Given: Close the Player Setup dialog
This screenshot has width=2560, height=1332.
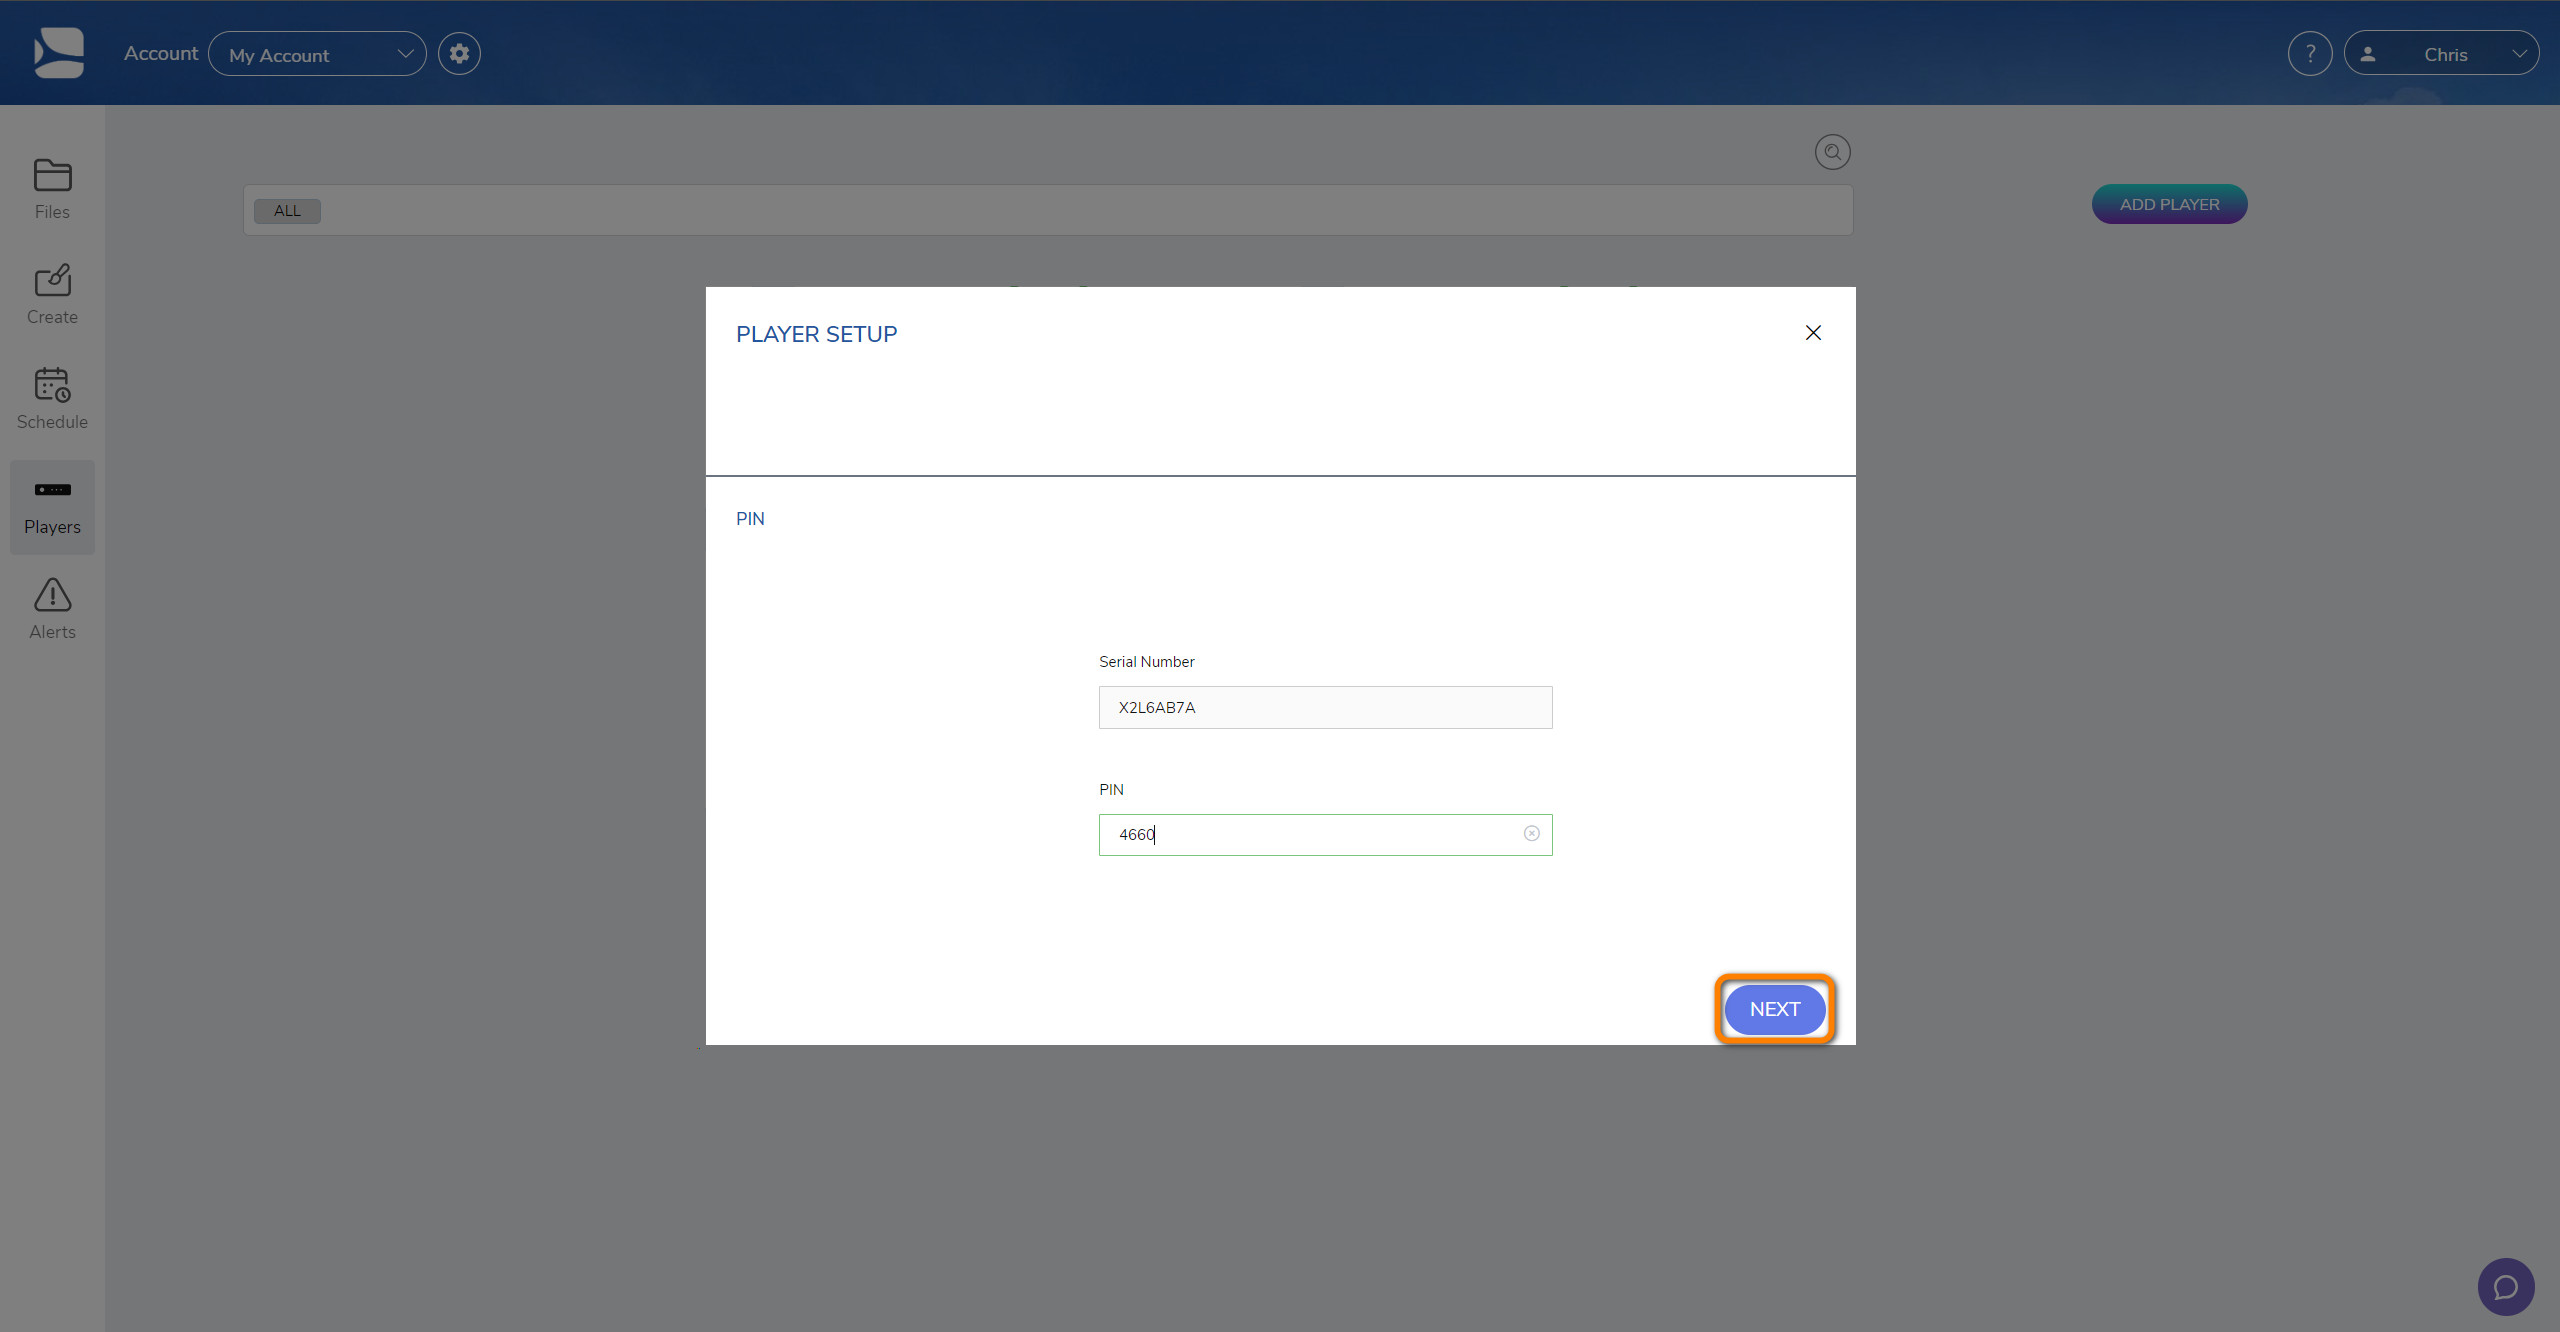Looking at the screenshot, I should pyautogui.click(x=1813, y=333).
